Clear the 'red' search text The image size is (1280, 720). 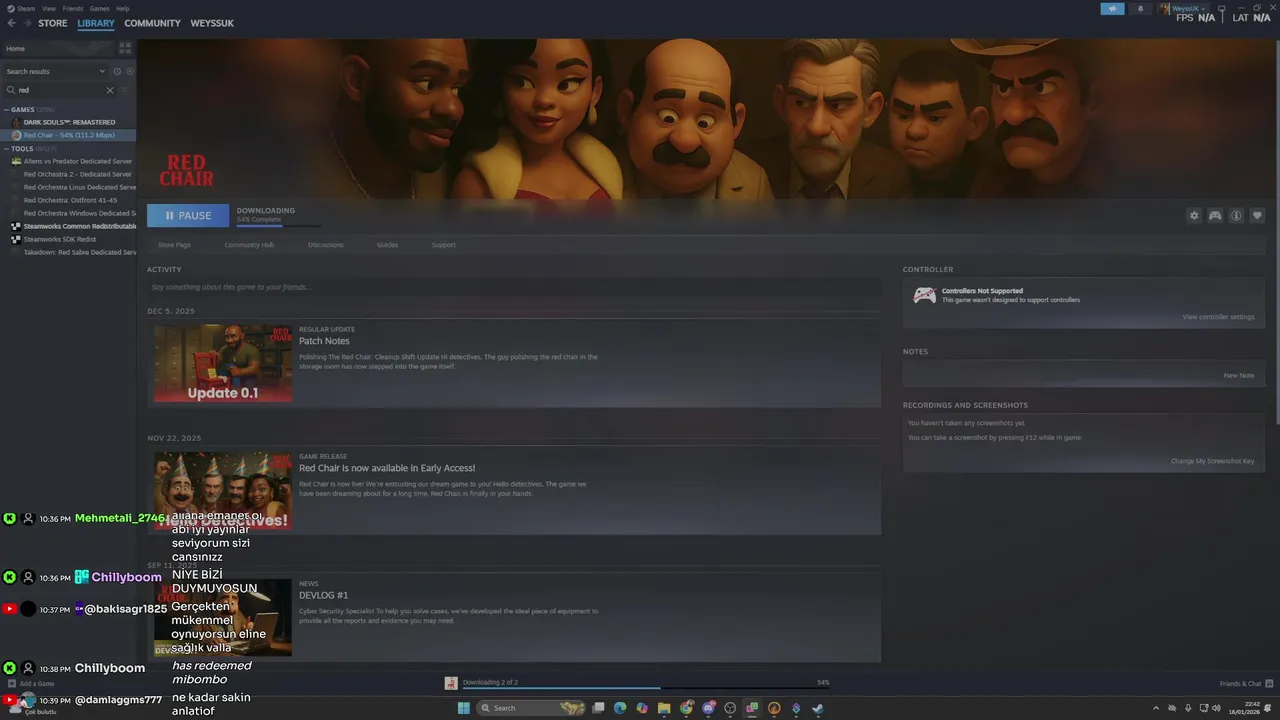(x=110, y=90)
